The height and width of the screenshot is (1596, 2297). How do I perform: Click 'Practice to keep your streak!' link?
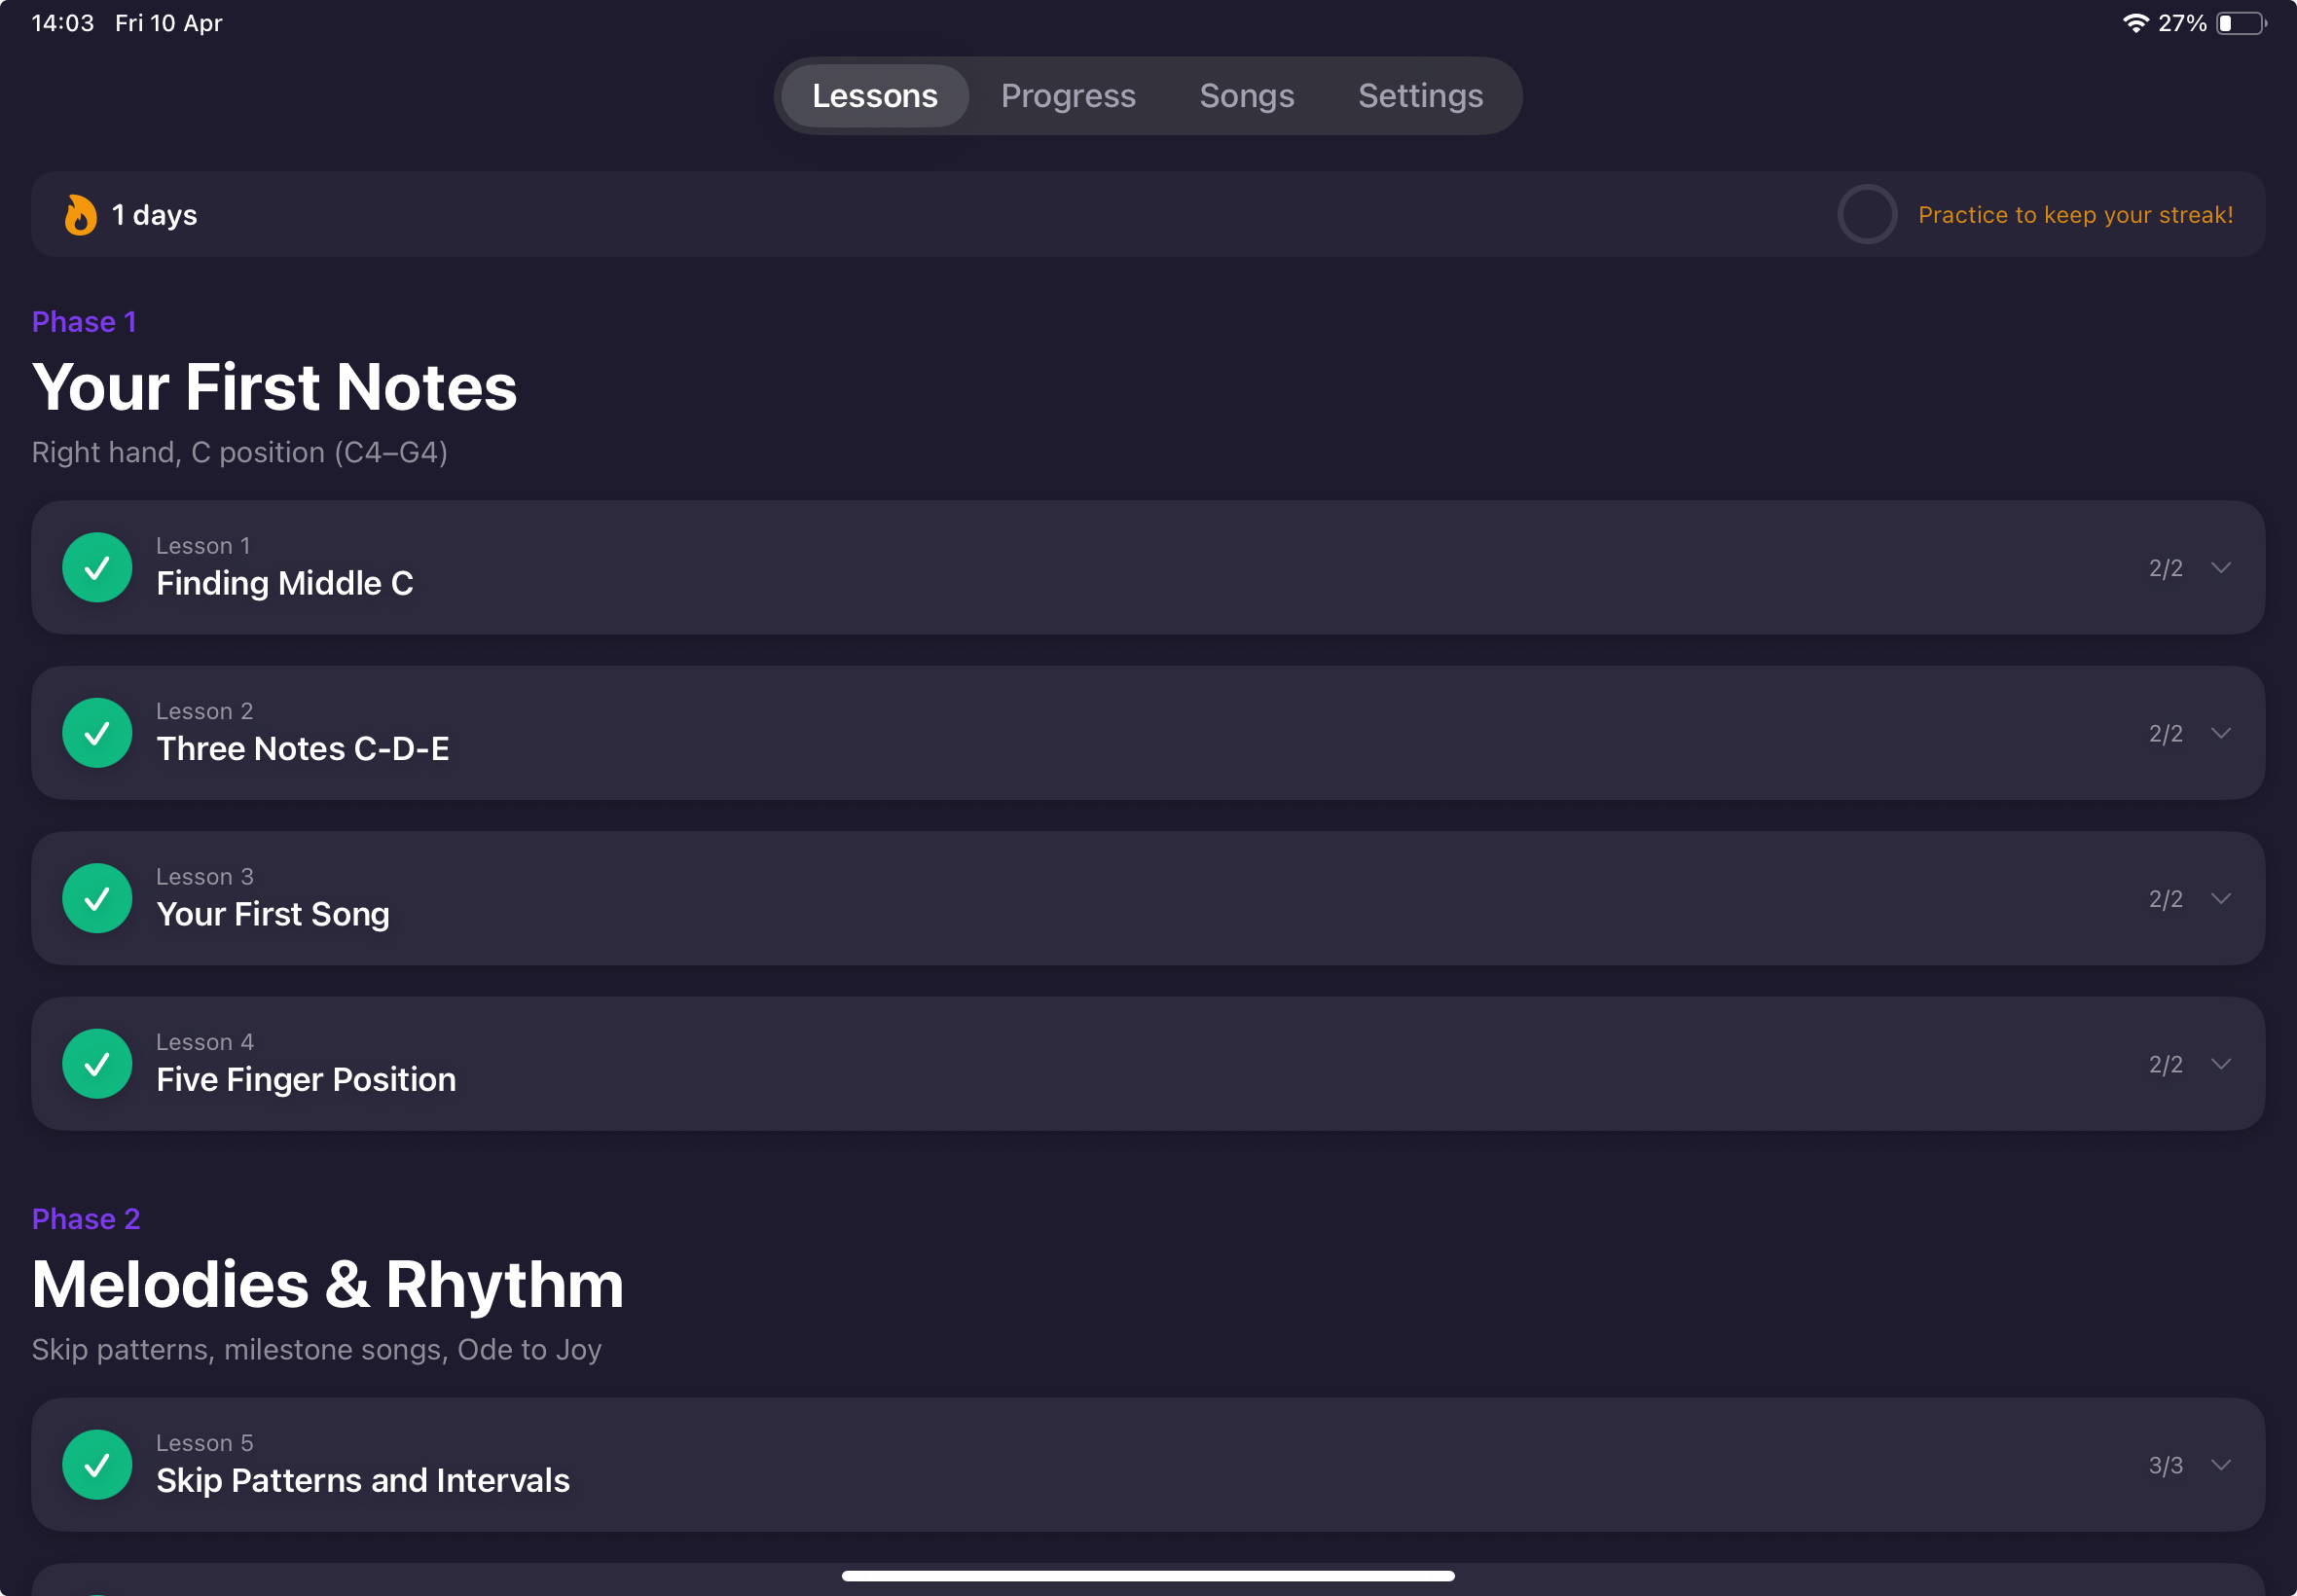click(x=2075, y=215)
